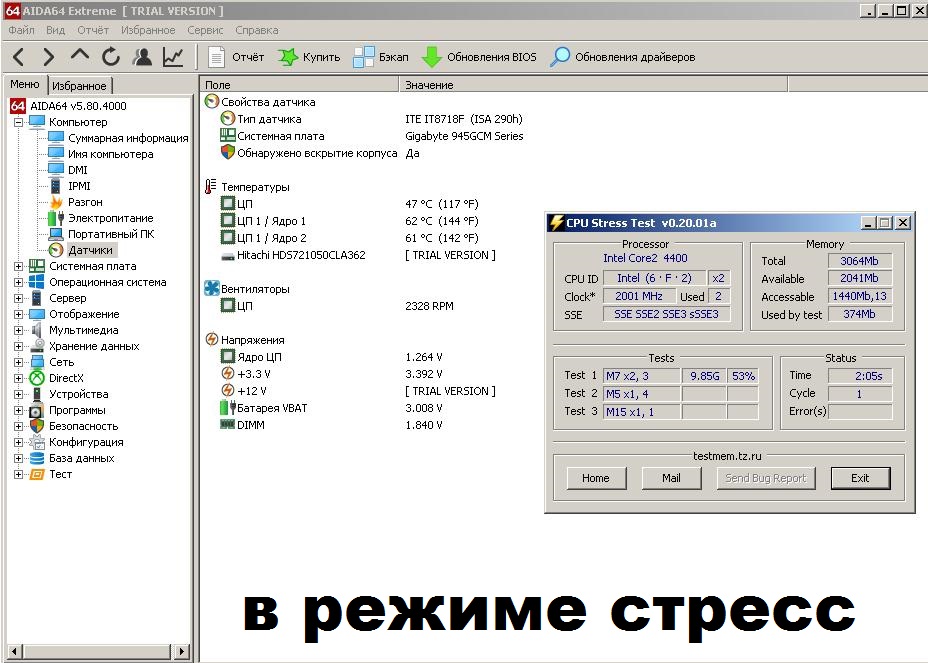
Task: Click the Test 3 field M15 x1, 1
Action: point(642,412)
